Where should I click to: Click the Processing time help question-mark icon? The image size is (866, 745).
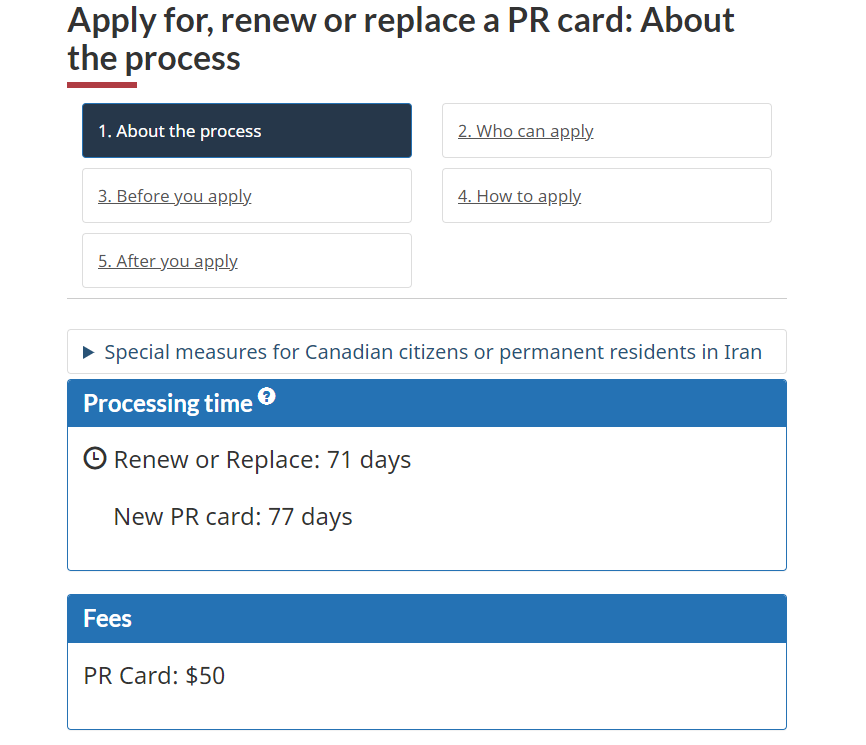266,397
